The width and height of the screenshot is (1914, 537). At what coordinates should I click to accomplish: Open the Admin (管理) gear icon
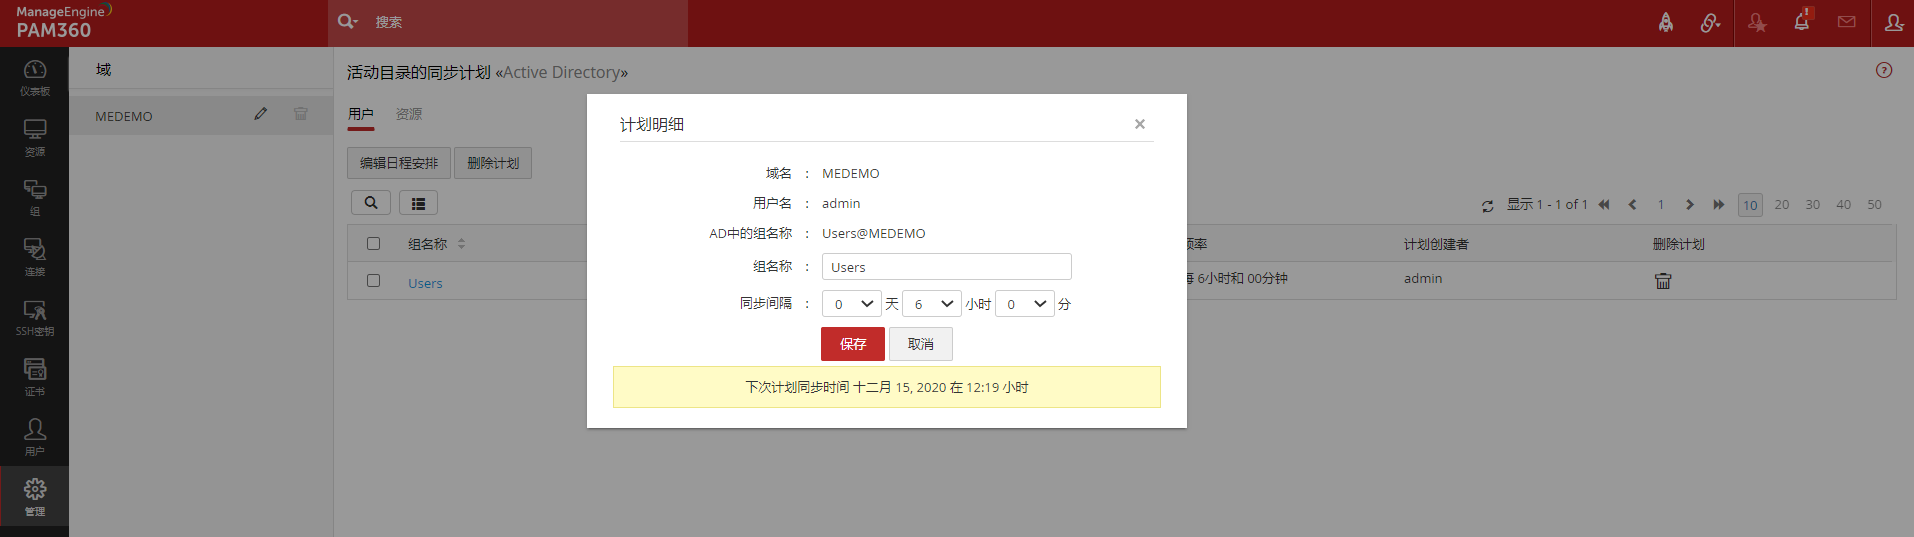(x=35, y=496)
